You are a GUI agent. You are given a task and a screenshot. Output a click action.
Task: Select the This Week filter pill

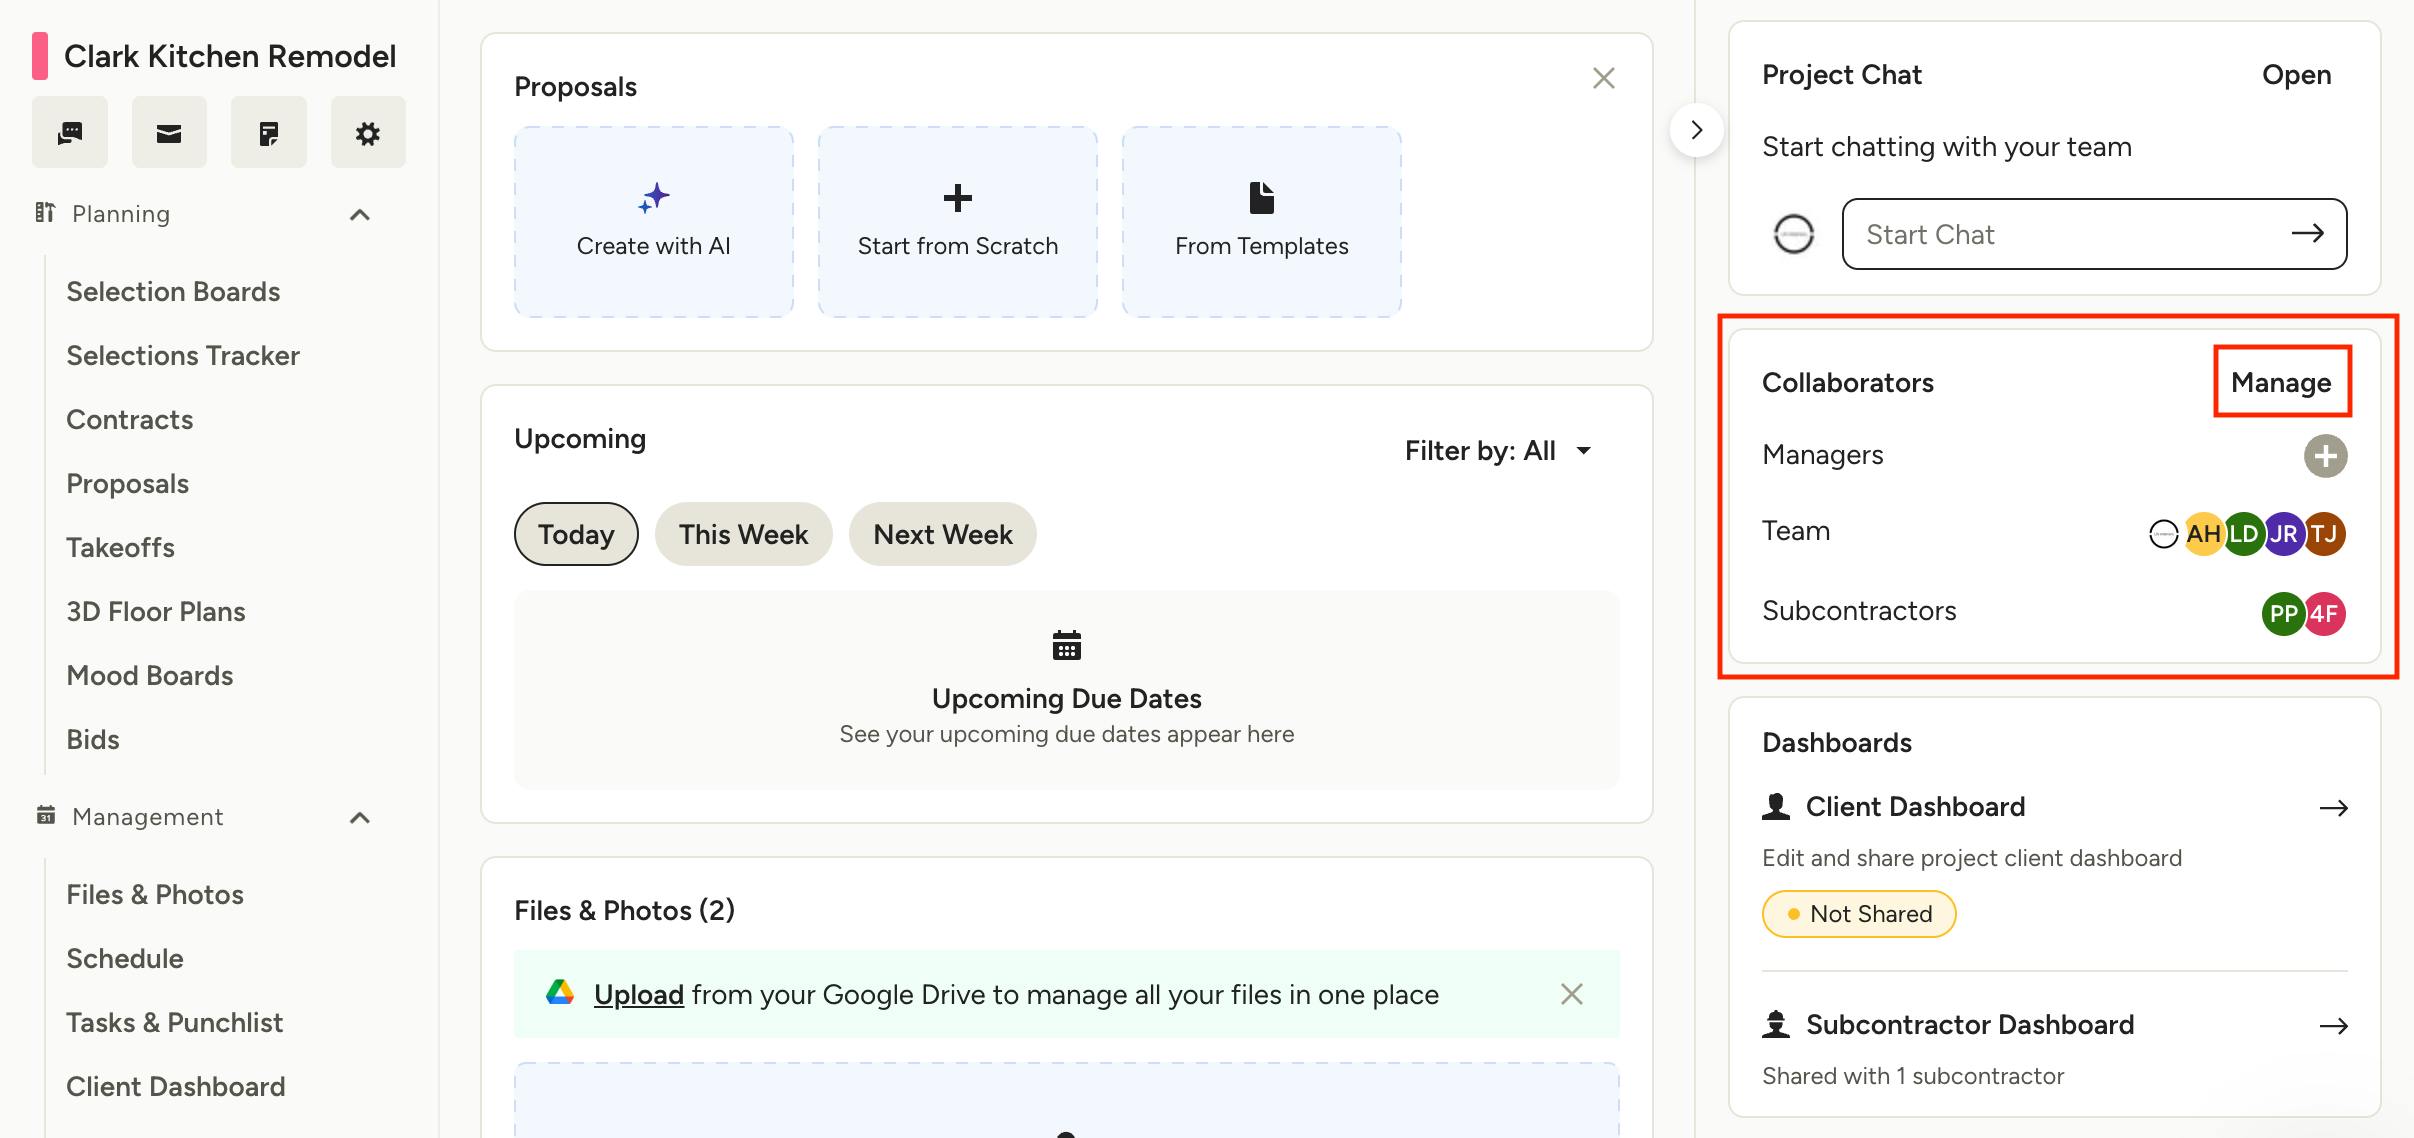(x=743, y=534)
